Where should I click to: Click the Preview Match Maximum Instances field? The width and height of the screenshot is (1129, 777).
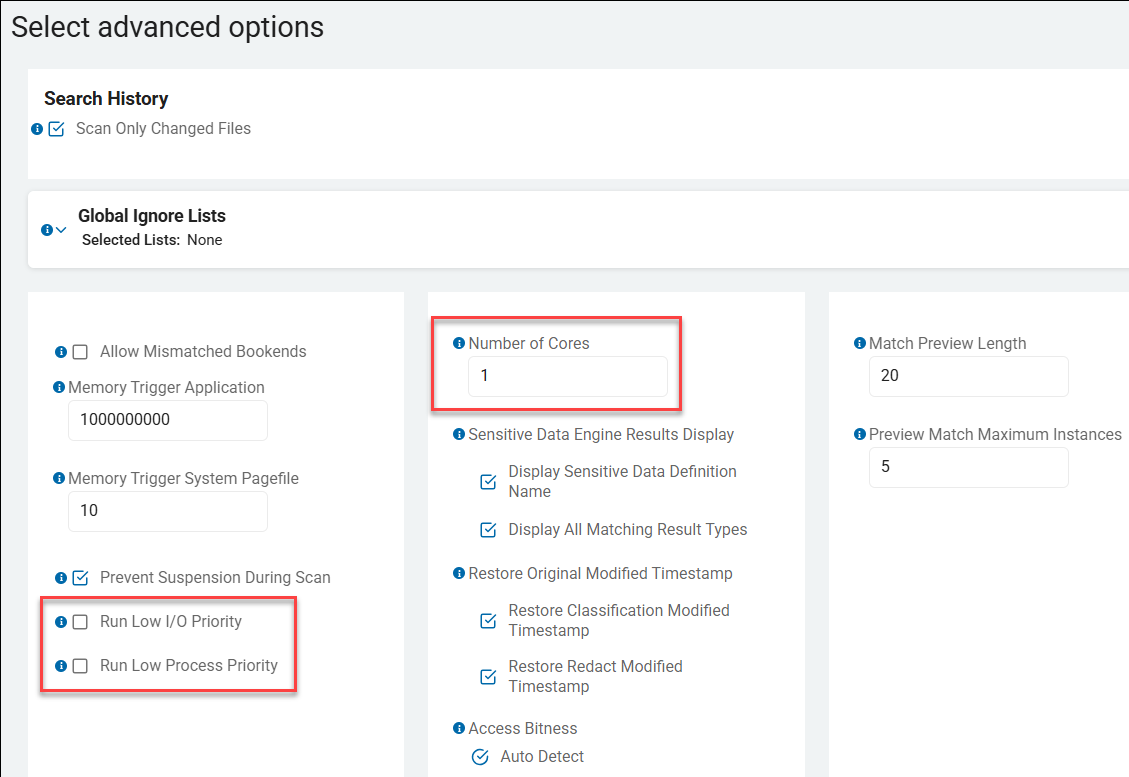coord(967,467)
